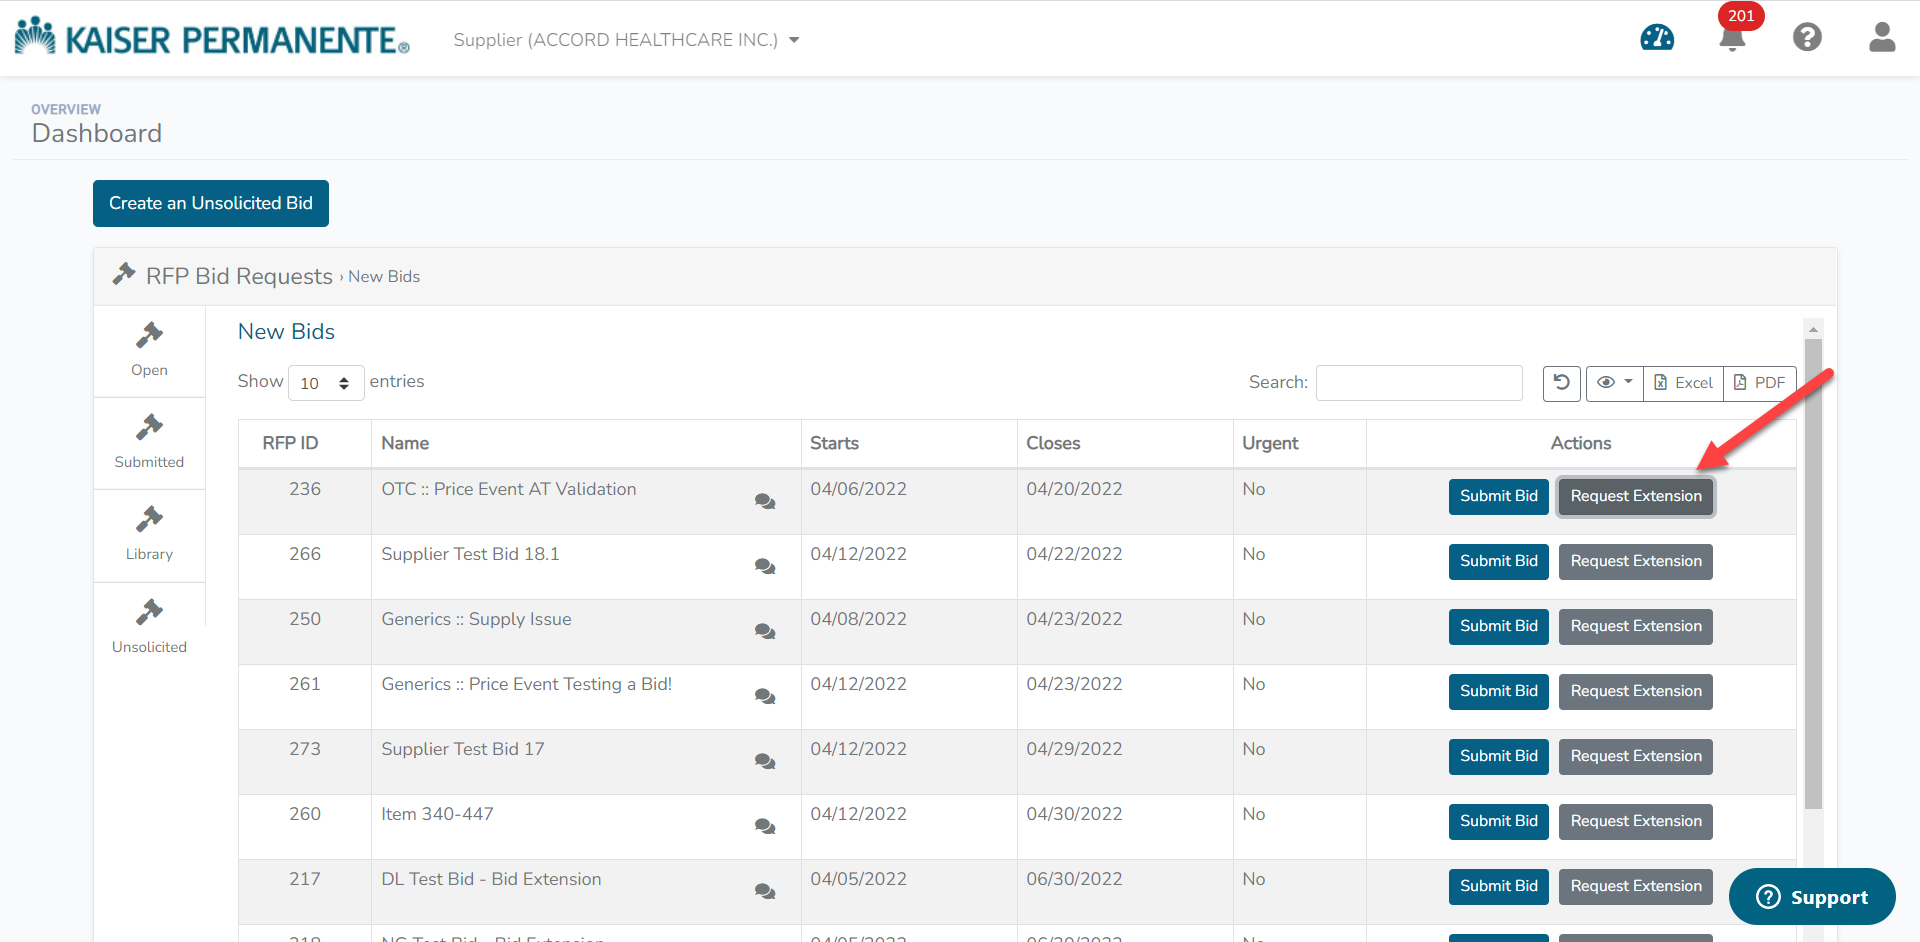This screenshot has width=1920, height=942.
Task: Open the Open bids section
Action: coord(148,350)
